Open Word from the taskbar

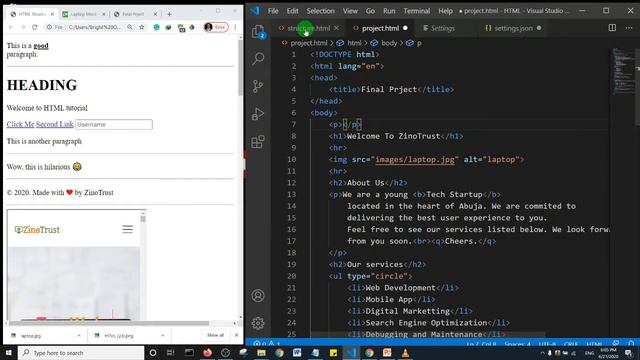[297, 353]
